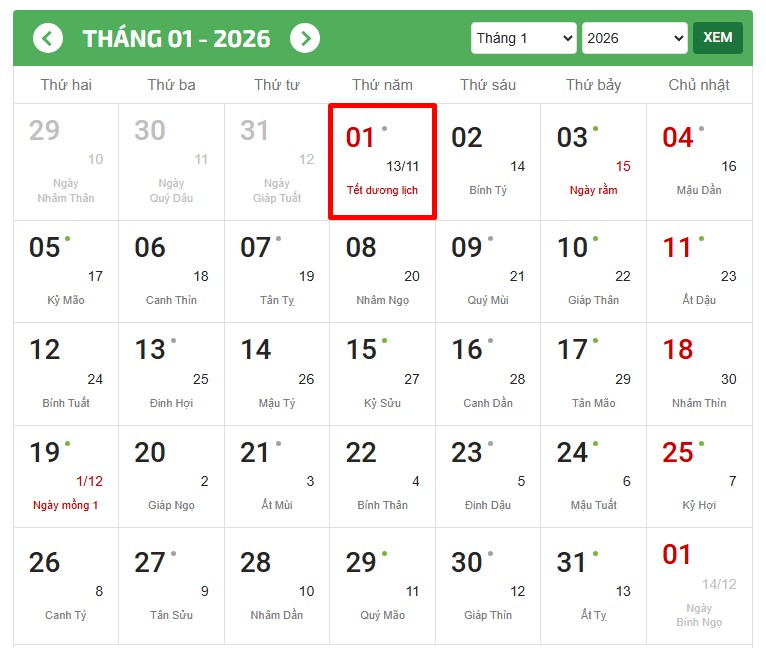766x648 pixels.
Task: Click the Chủ nhật column header
Action: point(699,85)
